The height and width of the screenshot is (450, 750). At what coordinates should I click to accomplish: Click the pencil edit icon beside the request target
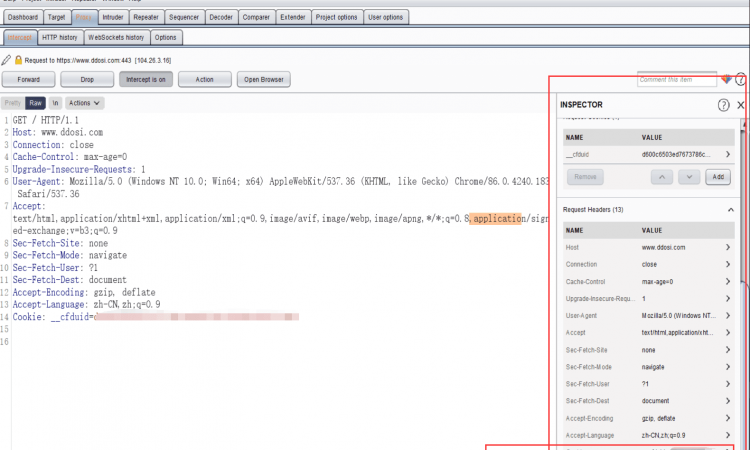(x=6, y=60)
